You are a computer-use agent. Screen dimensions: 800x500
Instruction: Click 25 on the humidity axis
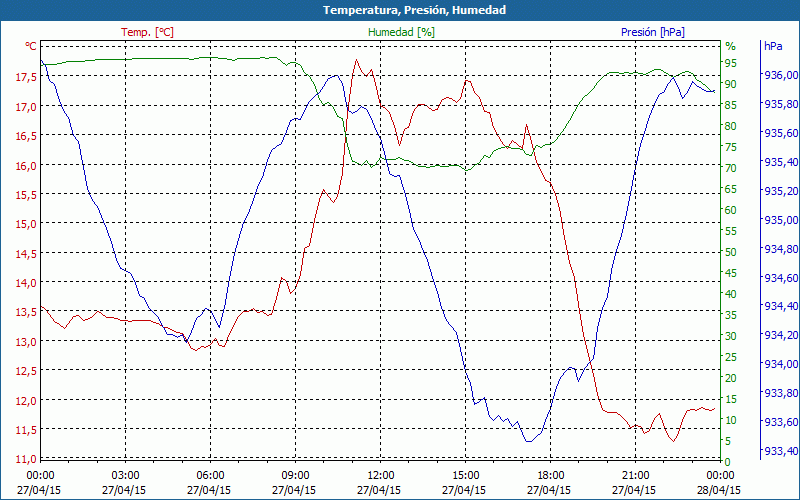731,357
